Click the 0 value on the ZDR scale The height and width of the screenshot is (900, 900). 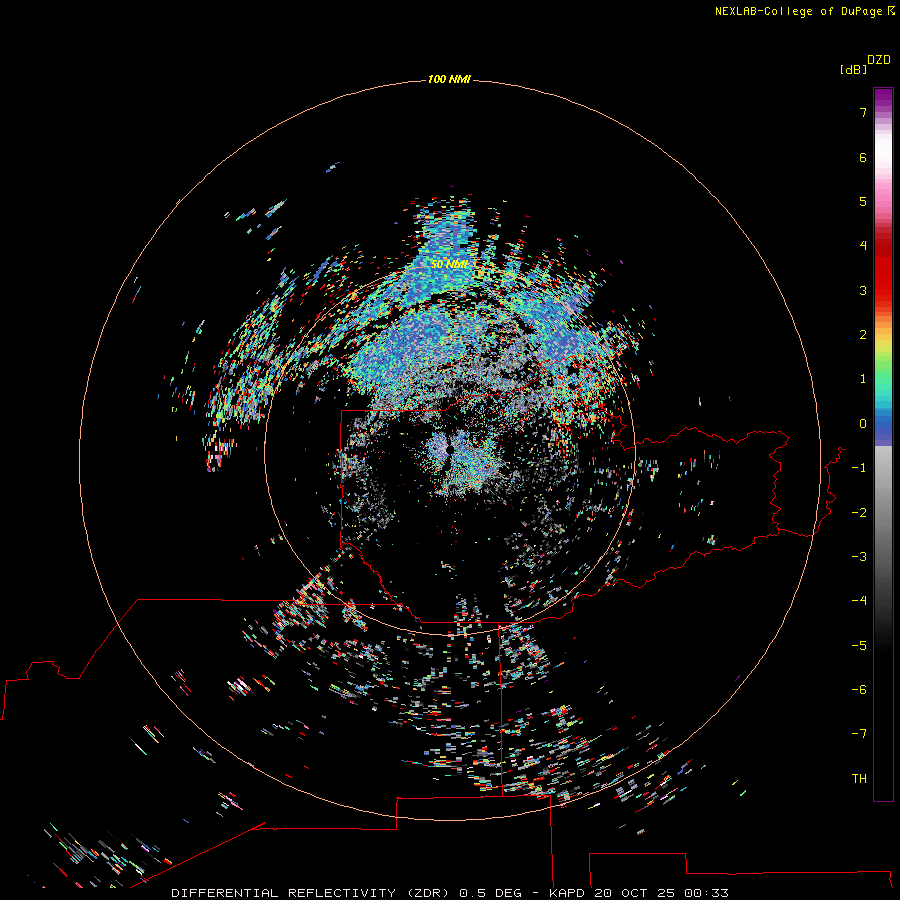tap(863, 424)
